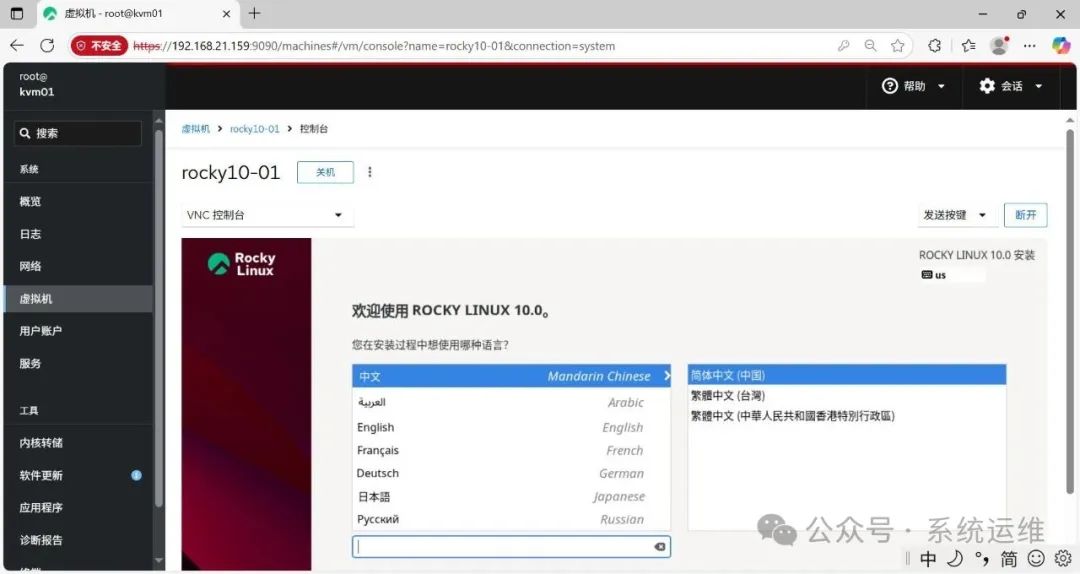
Task: Select English language row
Action: [x=511, y=427]
